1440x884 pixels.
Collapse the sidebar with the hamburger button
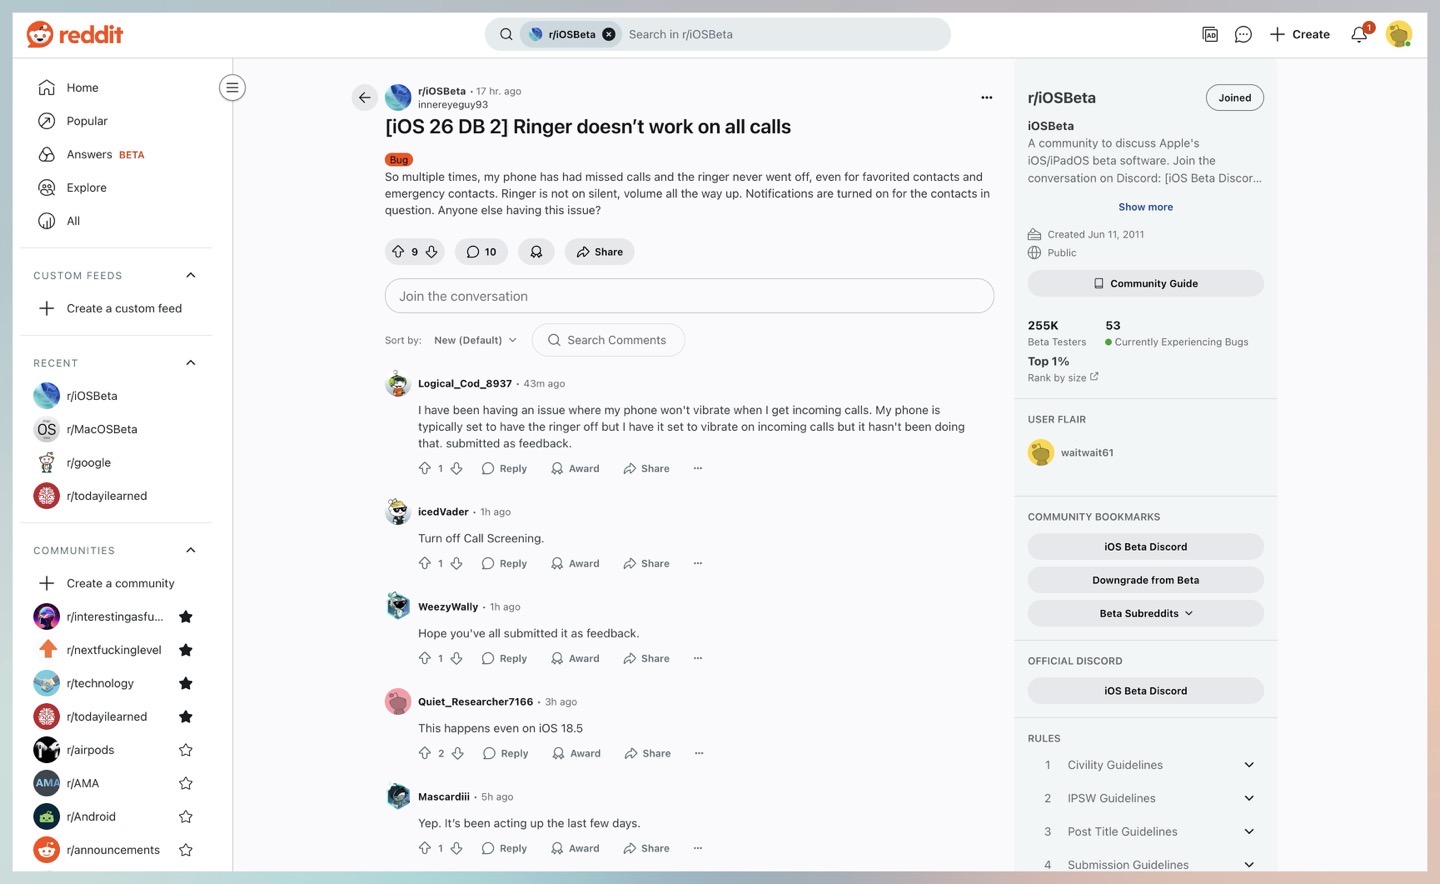(232, 88)
